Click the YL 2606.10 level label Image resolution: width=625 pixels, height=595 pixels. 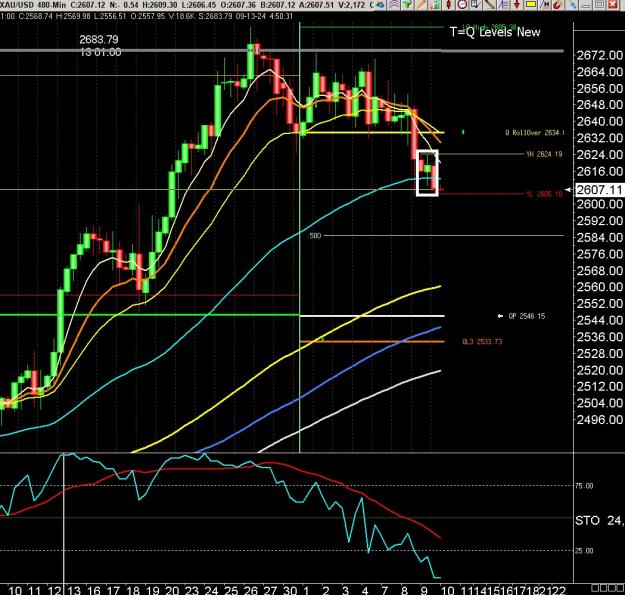544,194
